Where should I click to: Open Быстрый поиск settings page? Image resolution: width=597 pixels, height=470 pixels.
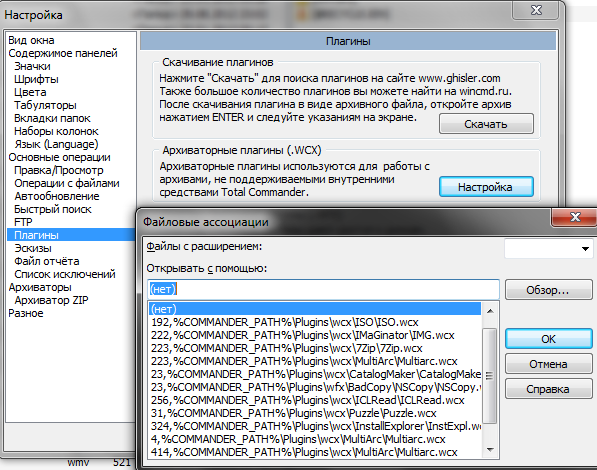click(x=53, y=209)
